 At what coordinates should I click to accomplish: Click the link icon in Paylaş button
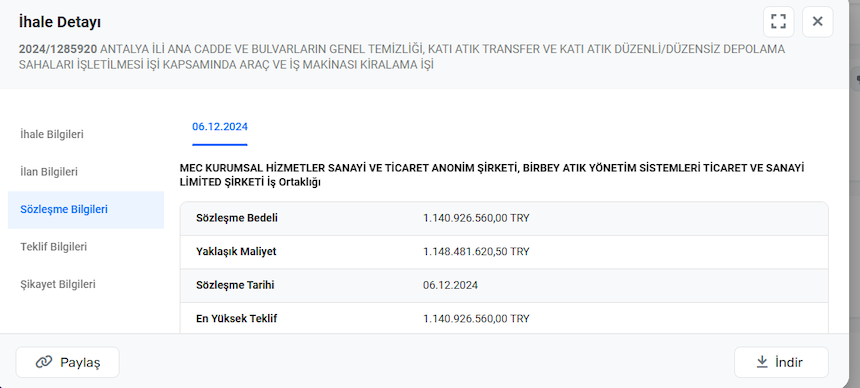click(x=43, y=362)
